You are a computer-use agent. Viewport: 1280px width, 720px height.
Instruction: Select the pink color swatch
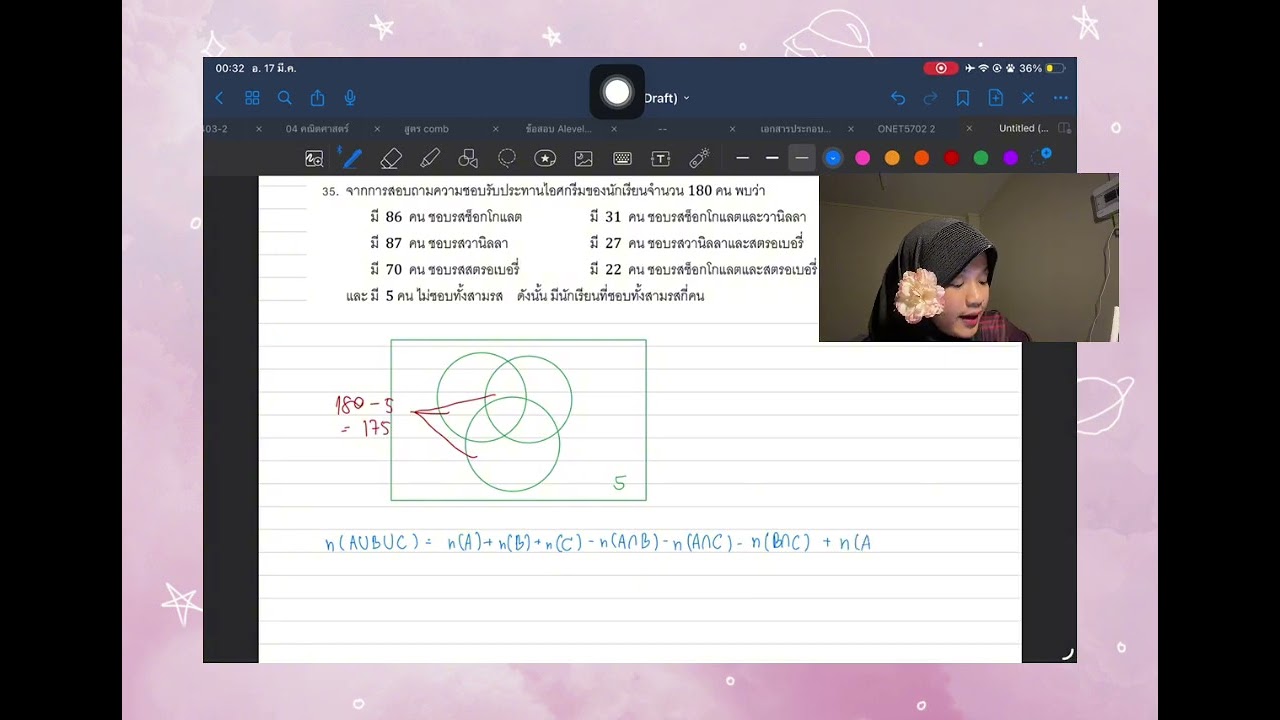tap(863, 158)
